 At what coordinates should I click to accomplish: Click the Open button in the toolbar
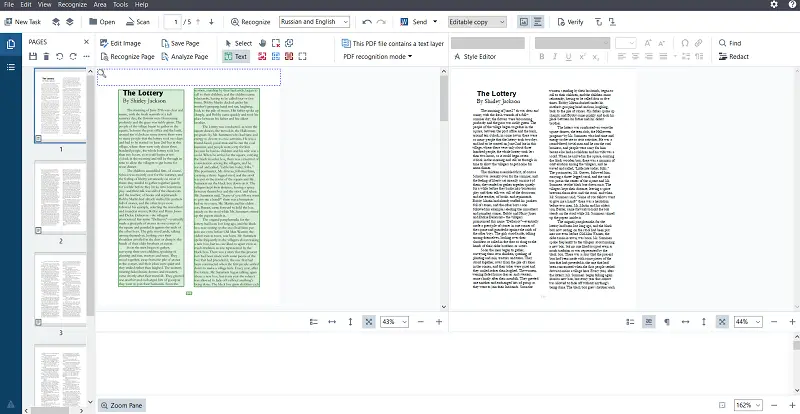coord(102,22)
